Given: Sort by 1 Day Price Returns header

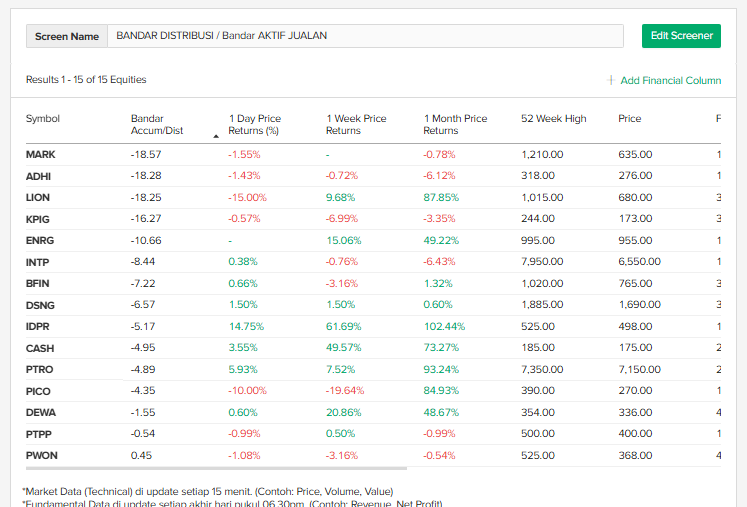Looking at the screenshot, I should (255, 124).
